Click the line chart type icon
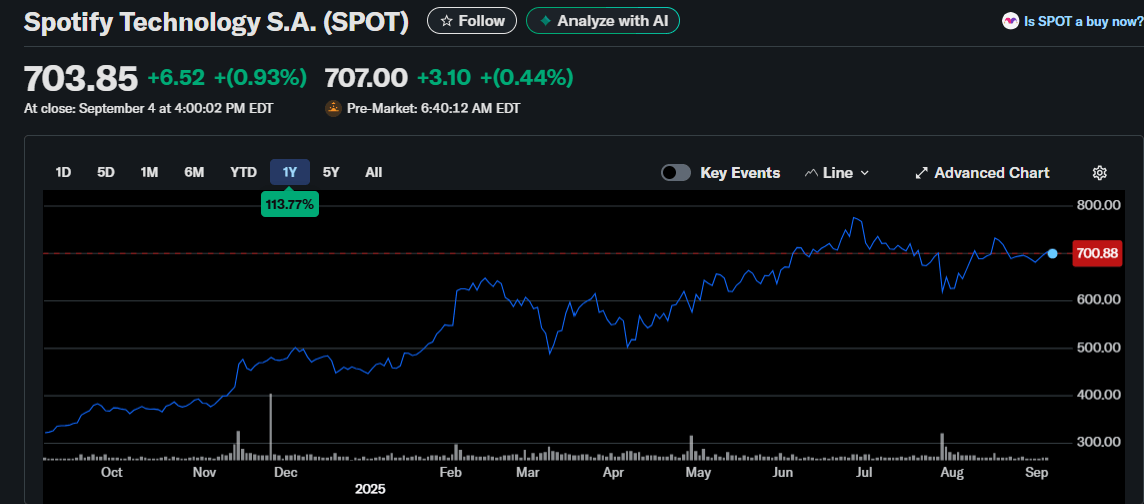This screenshot has height=504, width=1144. coord(811,173)
